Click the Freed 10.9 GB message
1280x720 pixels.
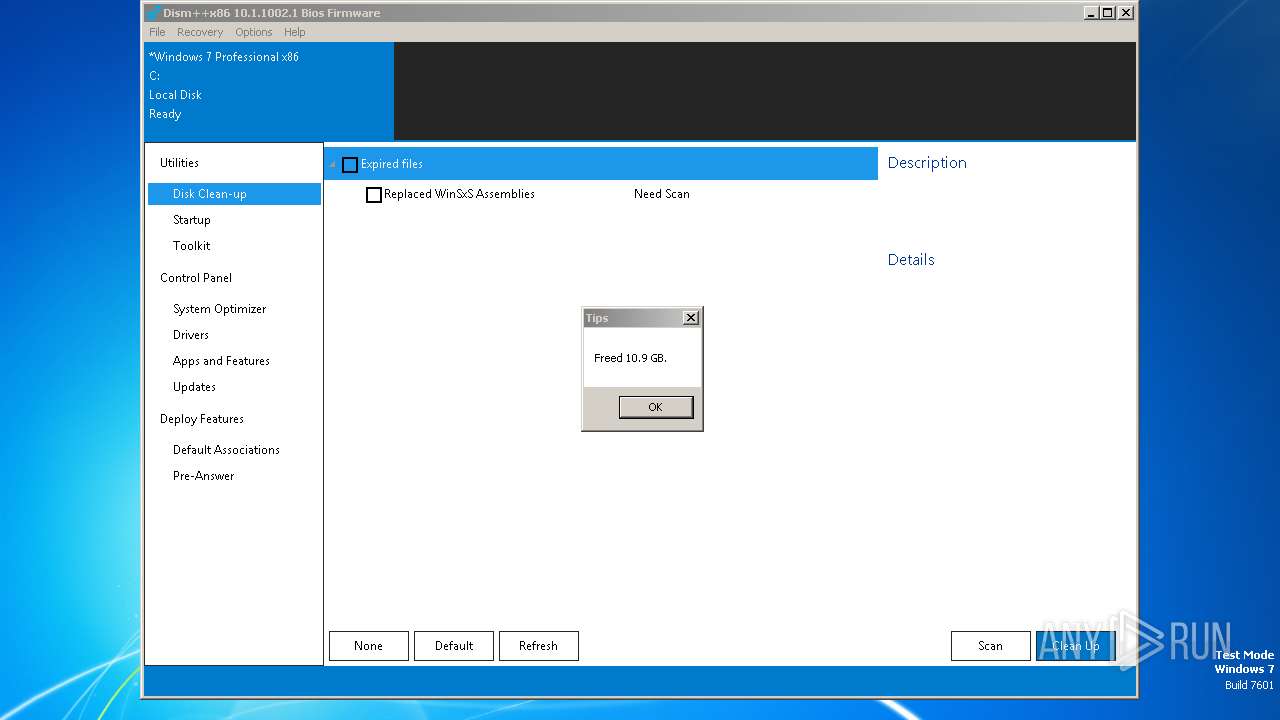630,358
